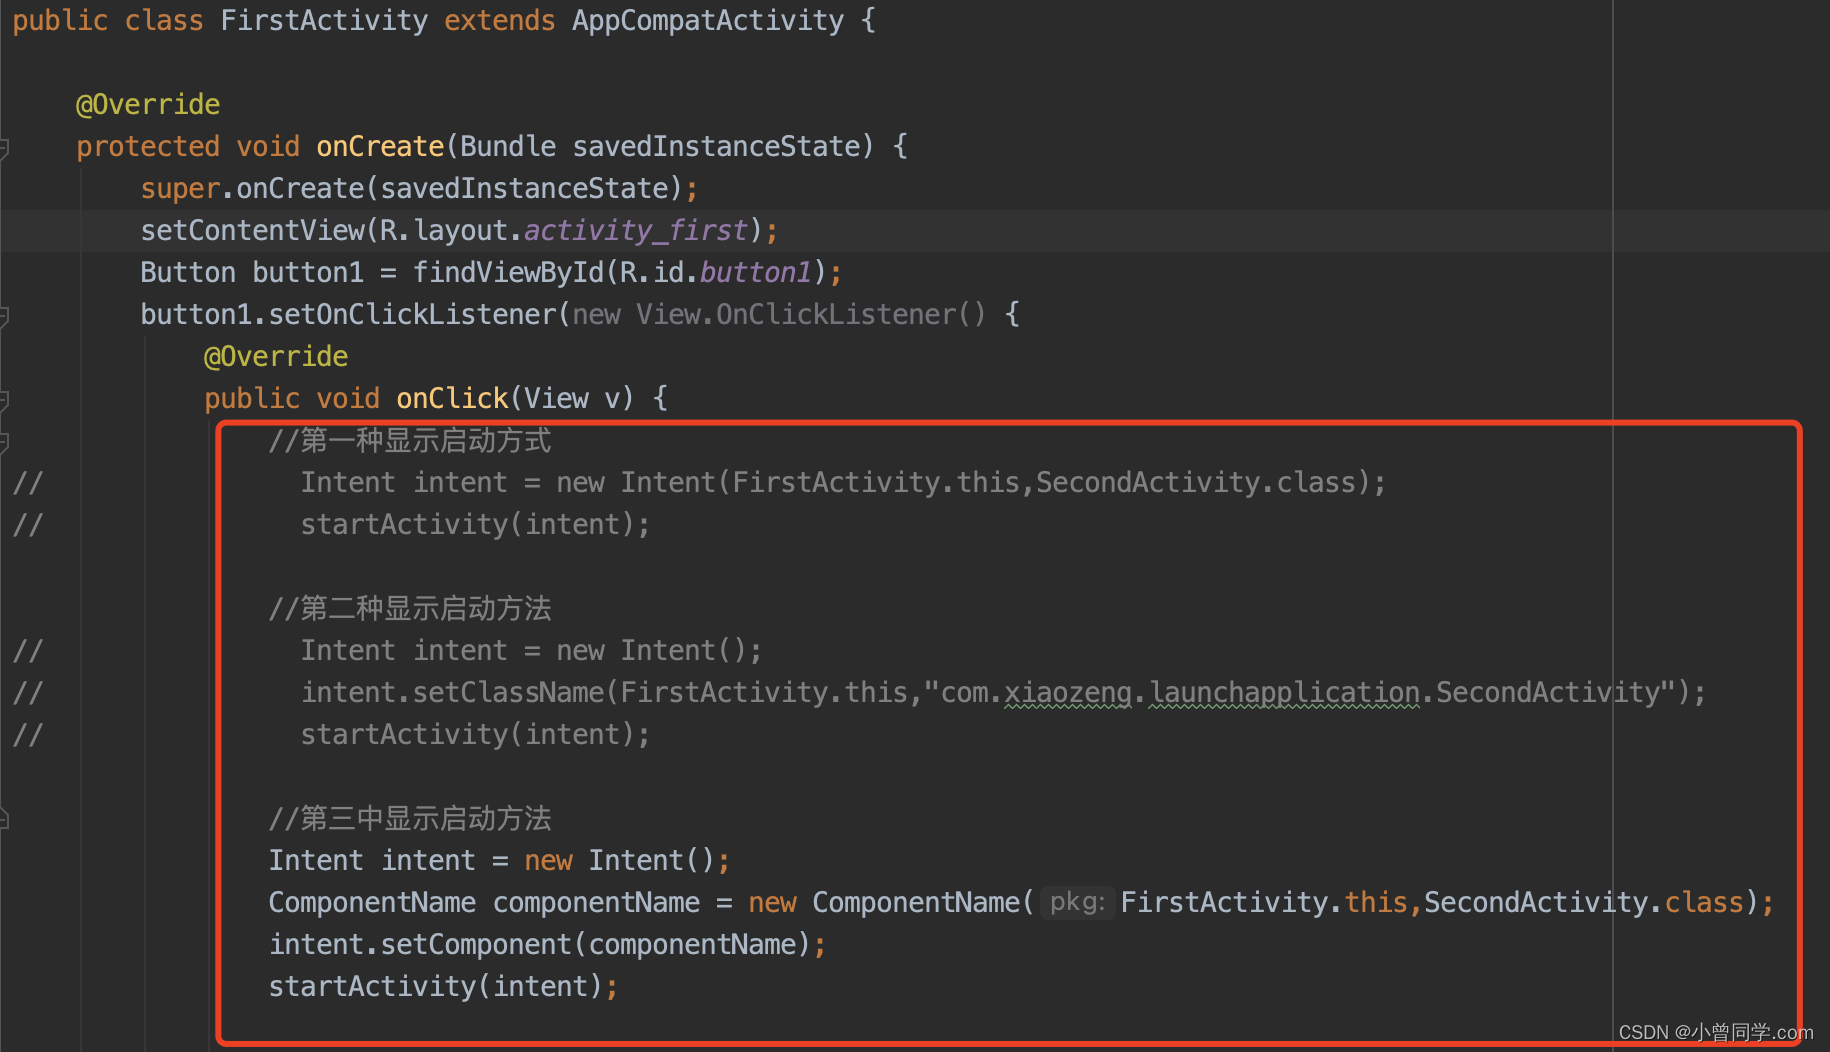Click the super keyword
The image size is (1830, 1052).
(180, 188)
